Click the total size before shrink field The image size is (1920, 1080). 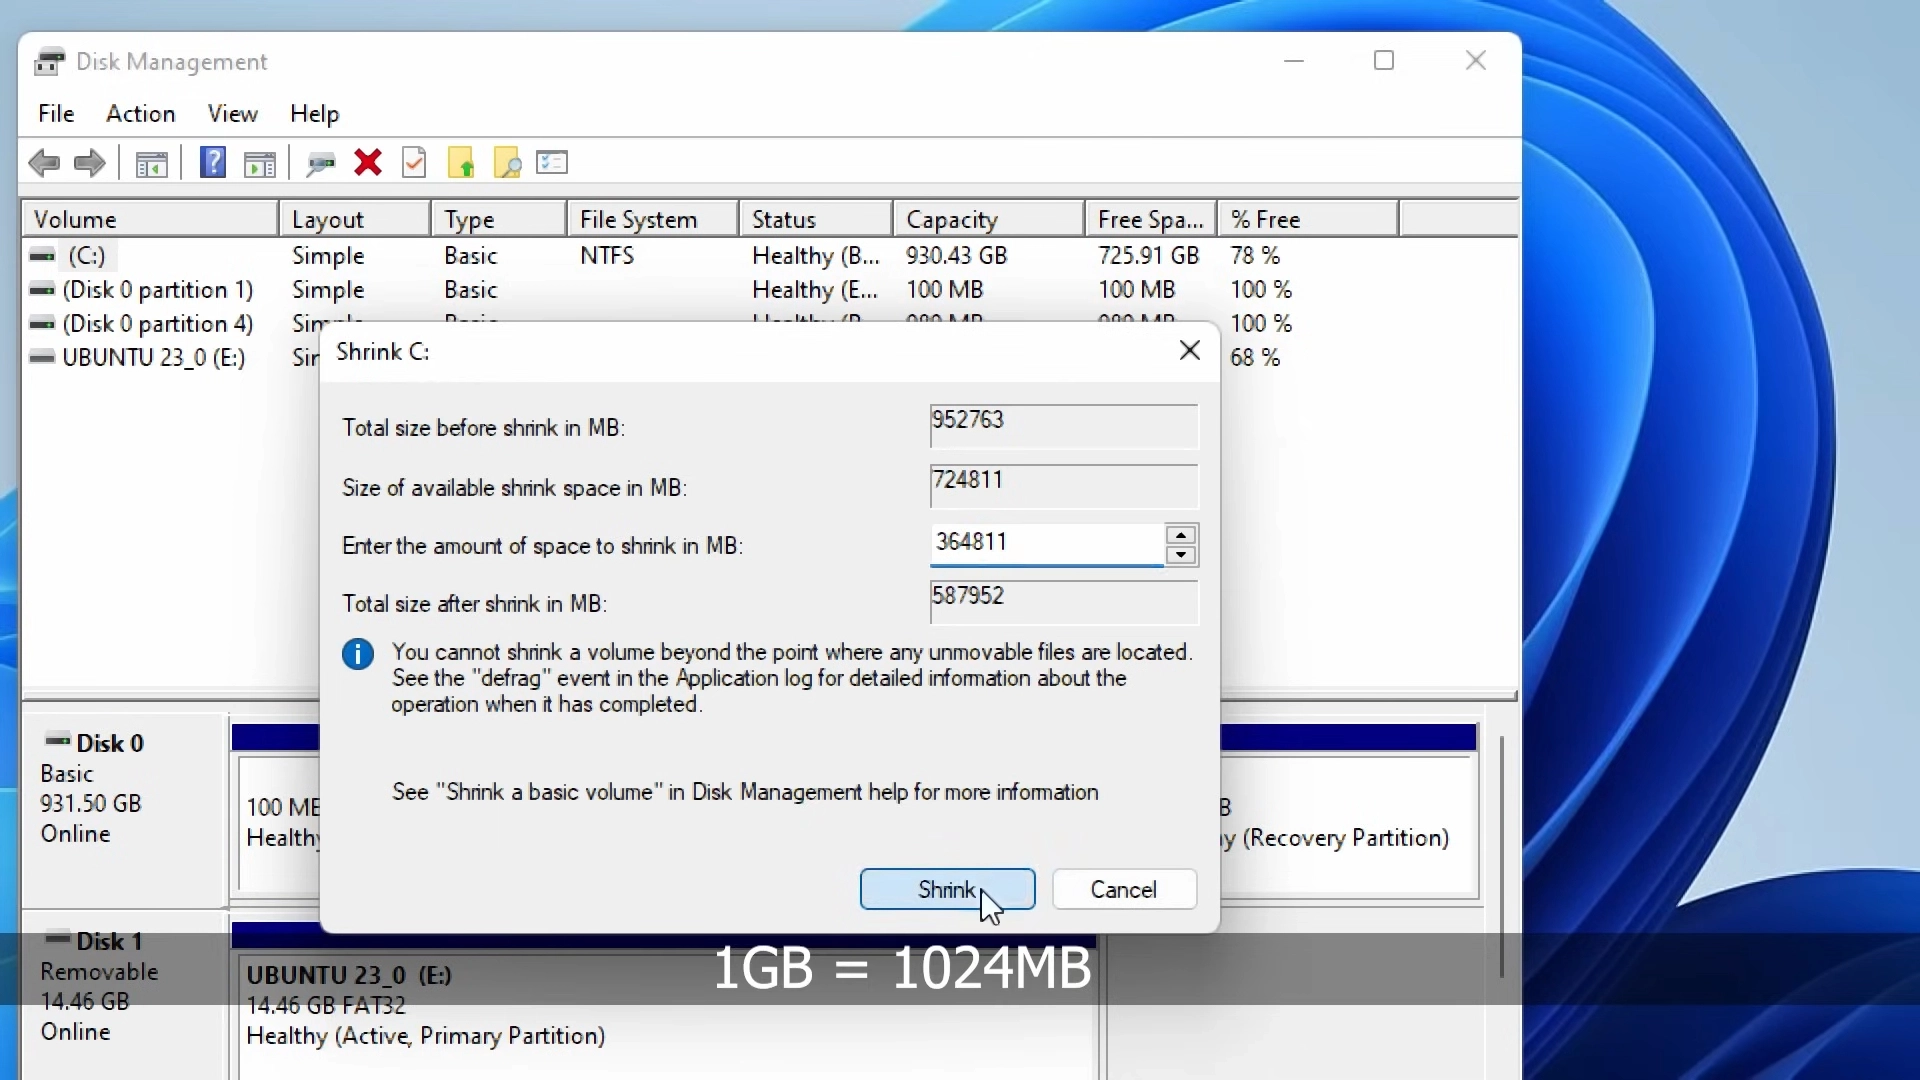pos(1064,427)
